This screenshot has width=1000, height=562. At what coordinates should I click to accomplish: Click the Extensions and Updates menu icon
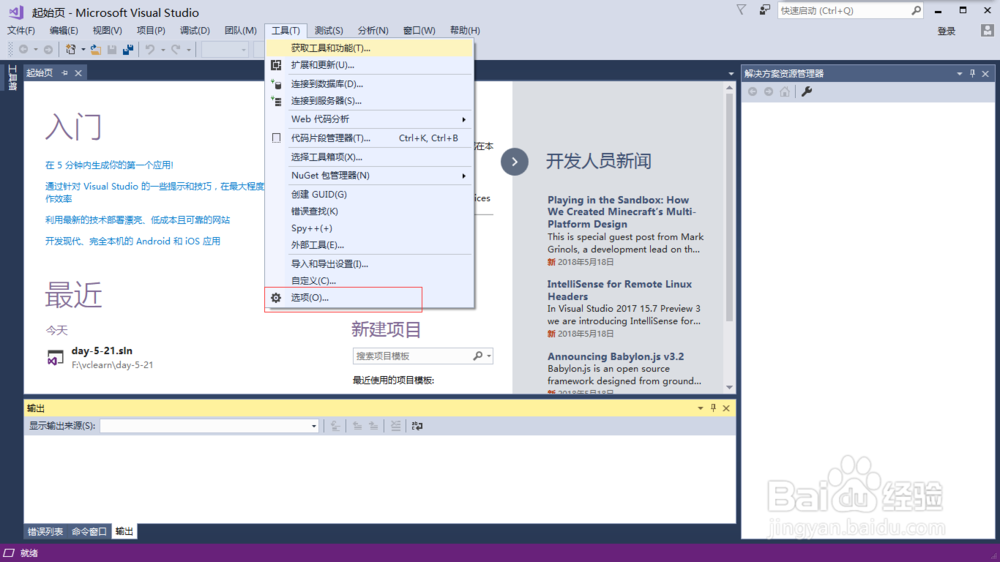coord(276,65)
